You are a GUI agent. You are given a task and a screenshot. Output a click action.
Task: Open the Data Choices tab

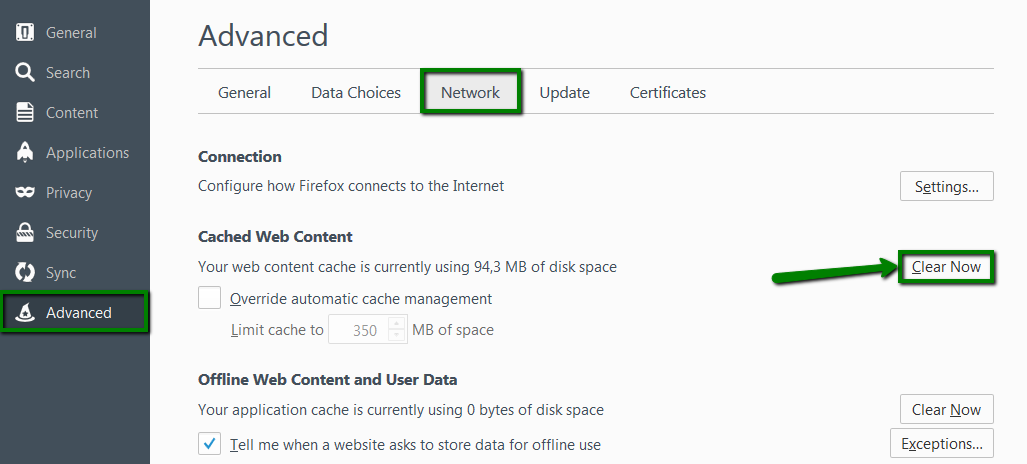(356, 92)
